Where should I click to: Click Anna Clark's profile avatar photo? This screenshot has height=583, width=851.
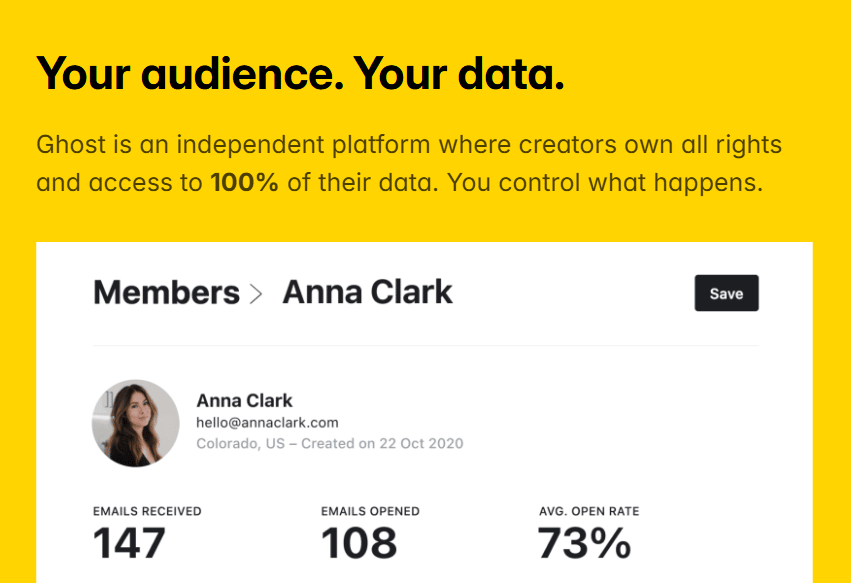(136, 423)
